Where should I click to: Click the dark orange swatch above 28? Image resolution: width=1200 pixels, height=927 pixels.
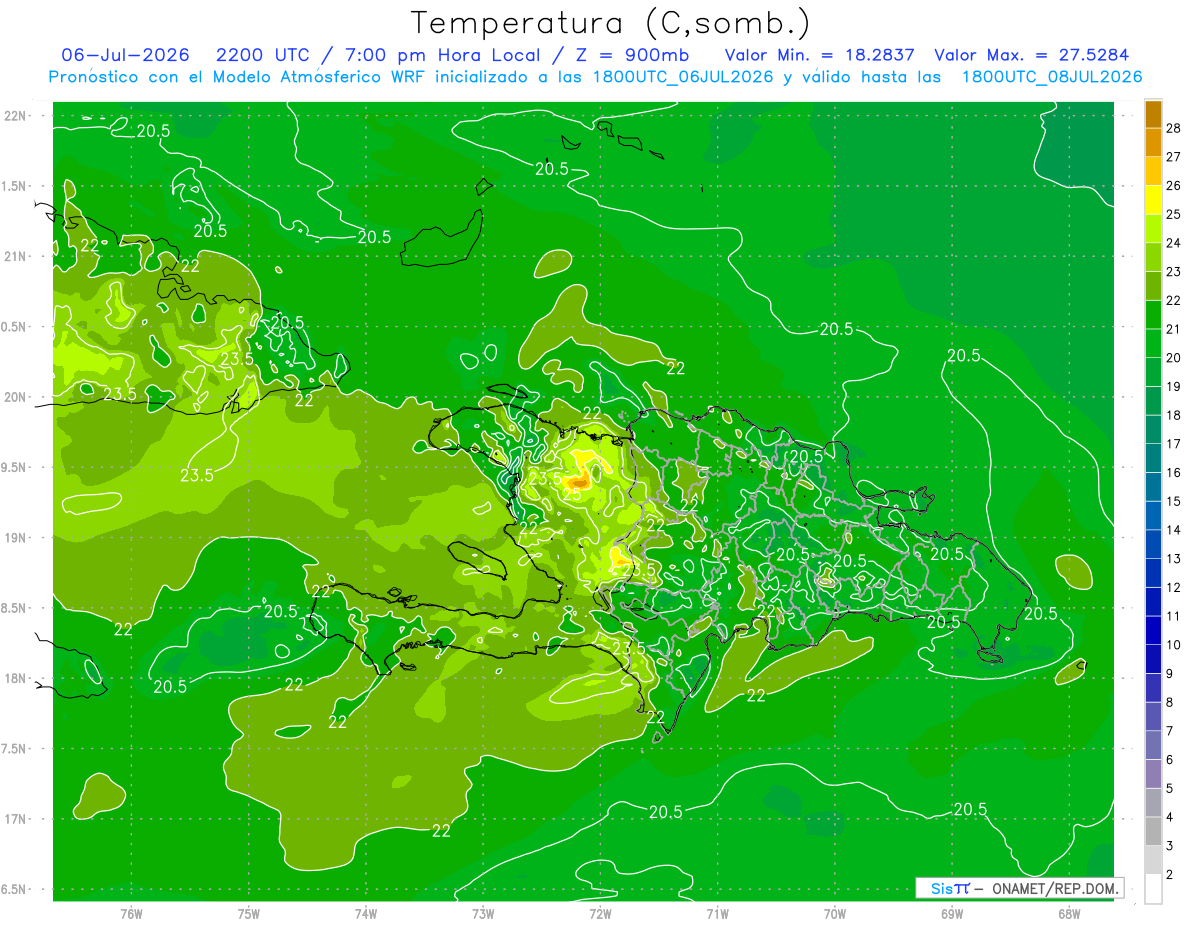click(x=1153, y=114)
